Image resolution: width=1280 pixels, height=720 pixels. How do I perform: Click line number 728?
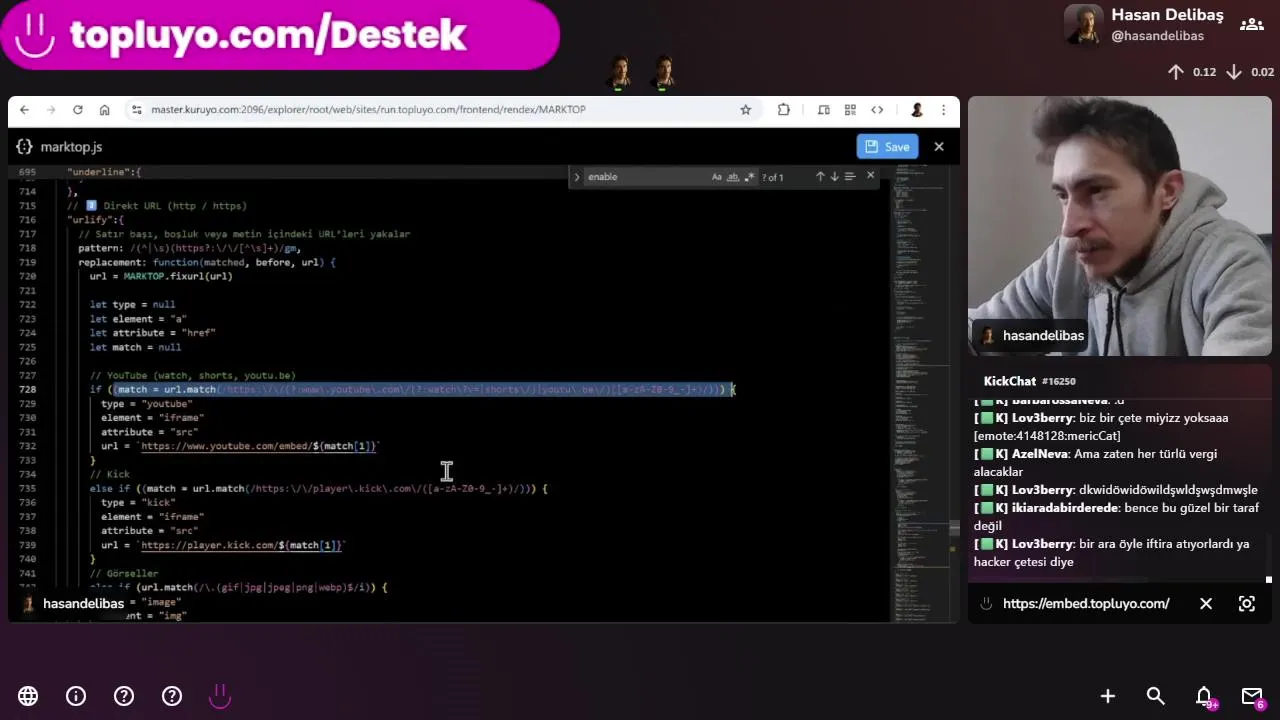coord(27,389)
